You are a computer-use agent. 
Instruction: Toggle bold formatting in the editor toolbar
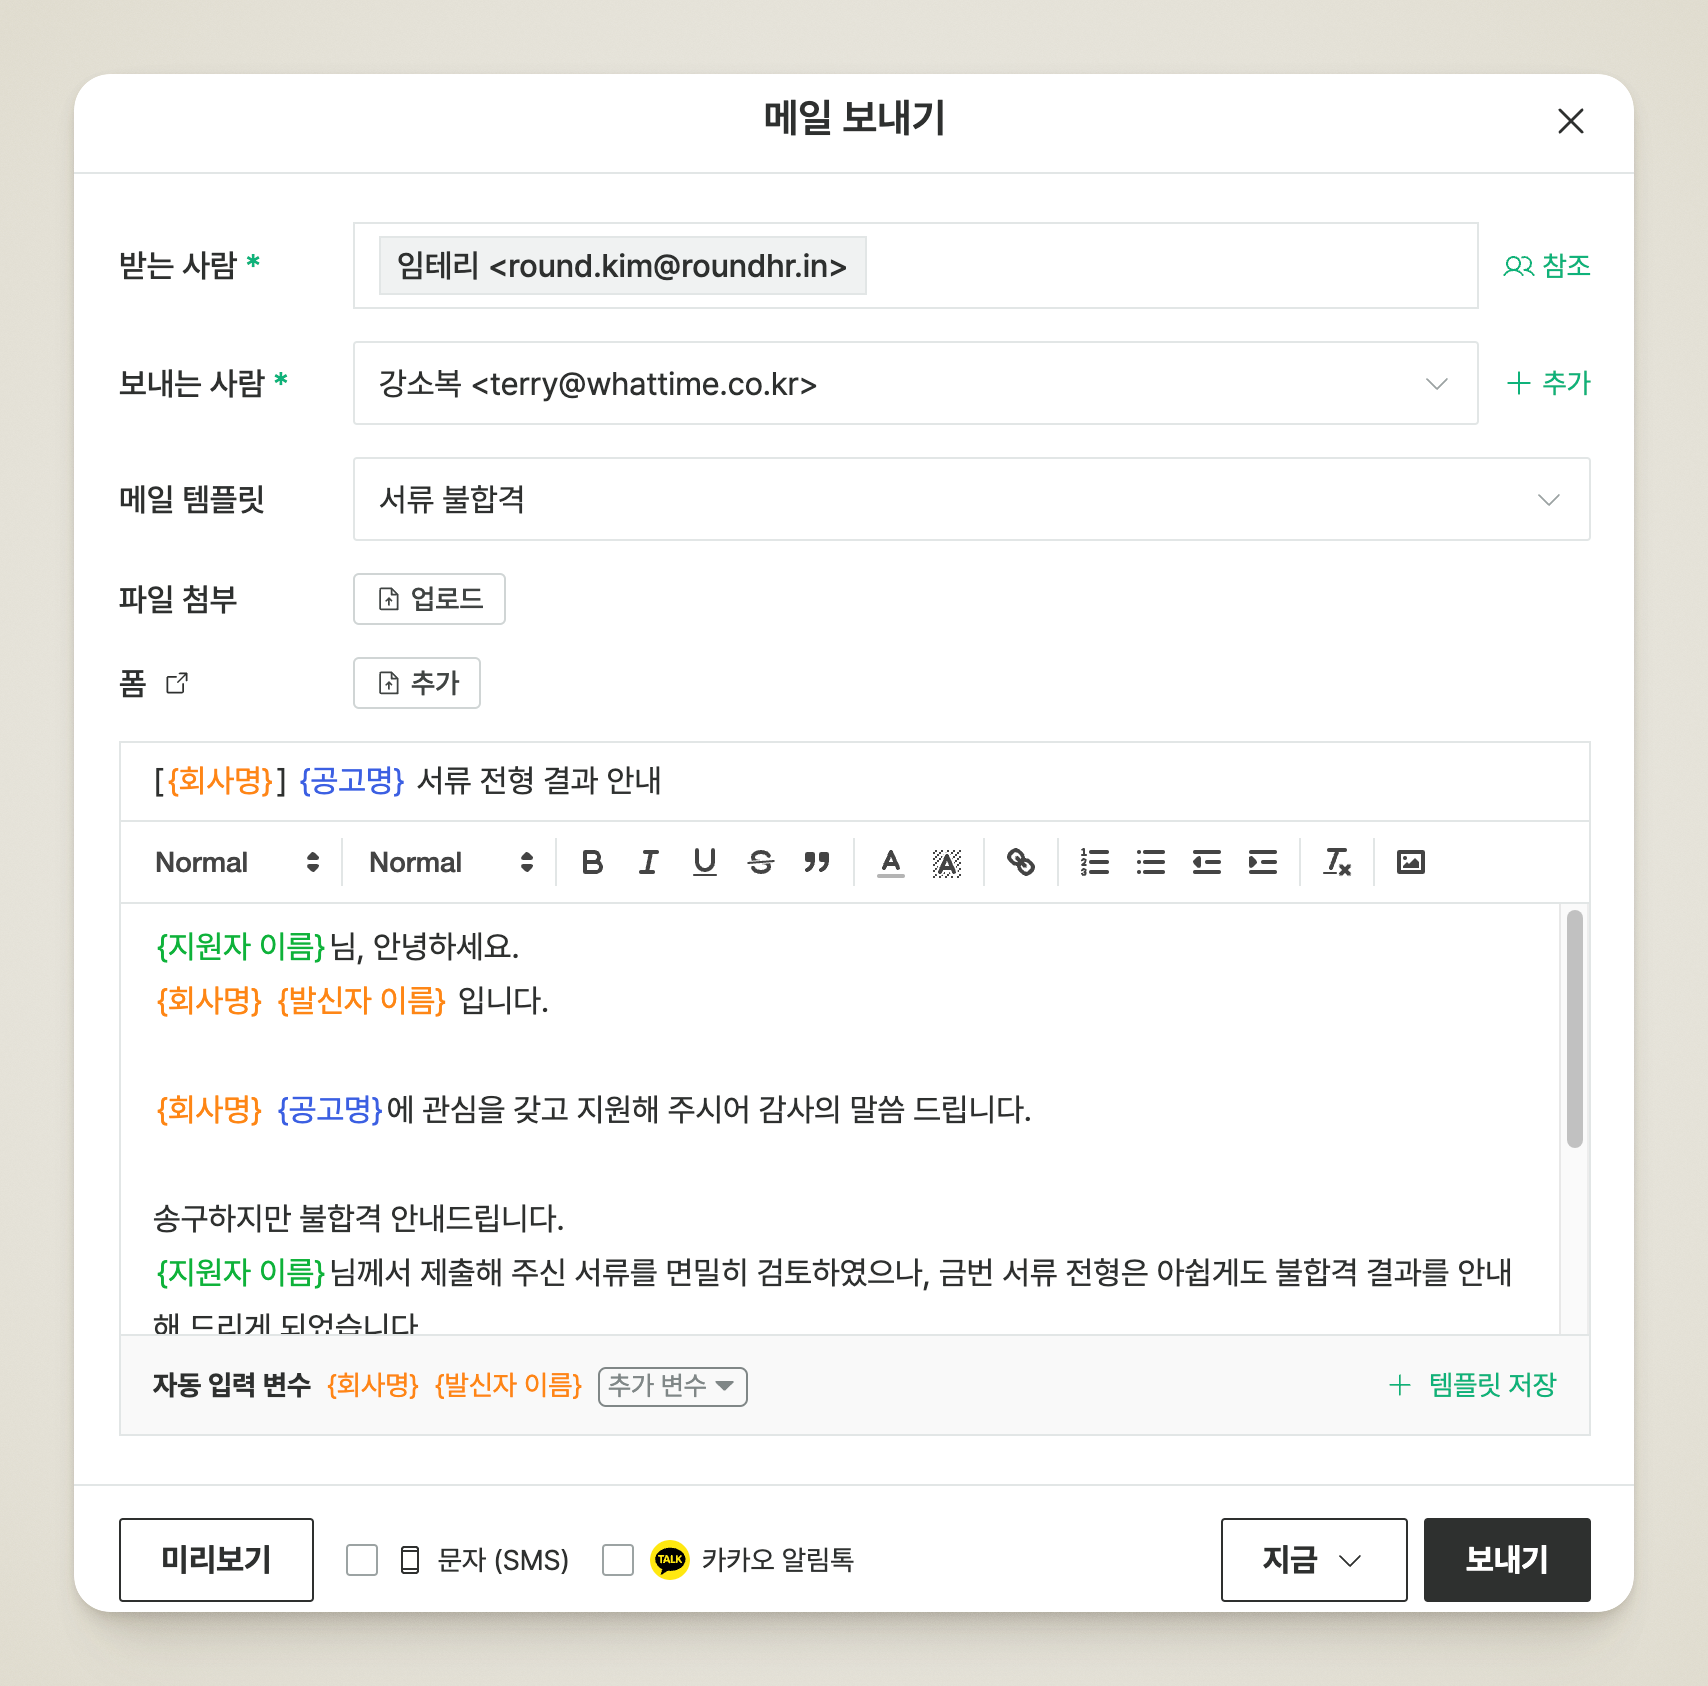(592, 862)
